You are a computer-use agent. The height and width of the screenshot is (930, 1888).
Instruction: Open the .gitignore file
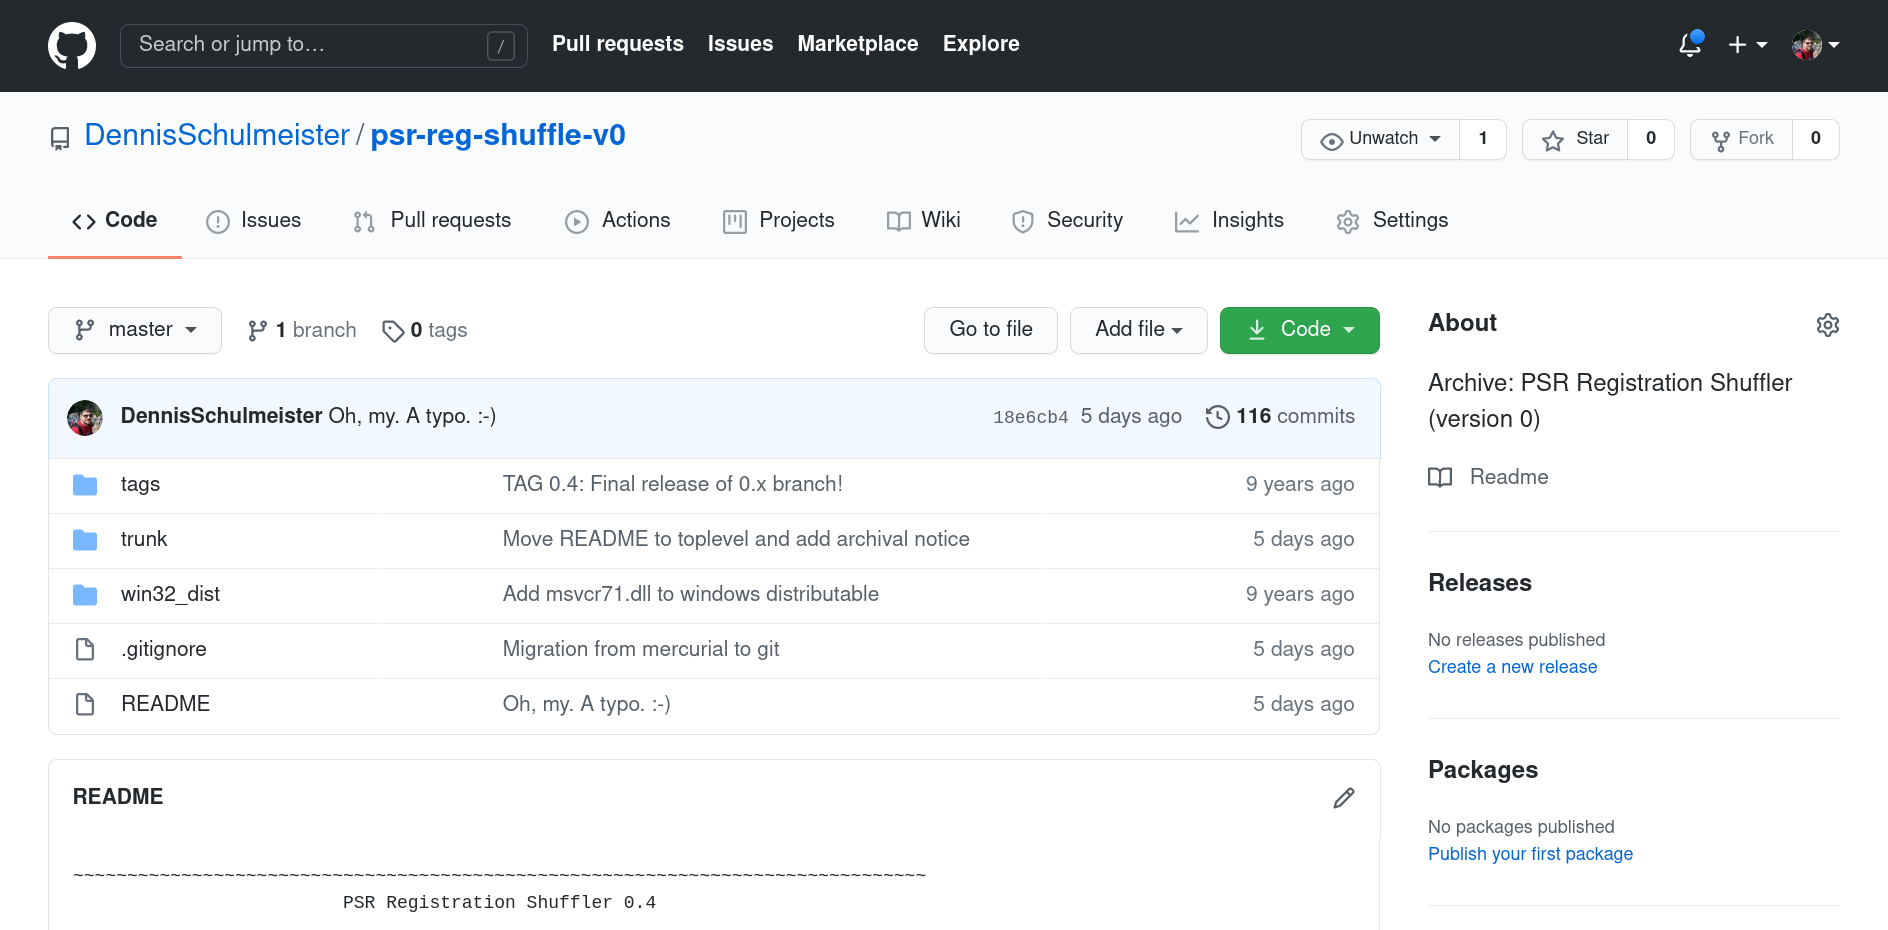(x=164, y=650)
